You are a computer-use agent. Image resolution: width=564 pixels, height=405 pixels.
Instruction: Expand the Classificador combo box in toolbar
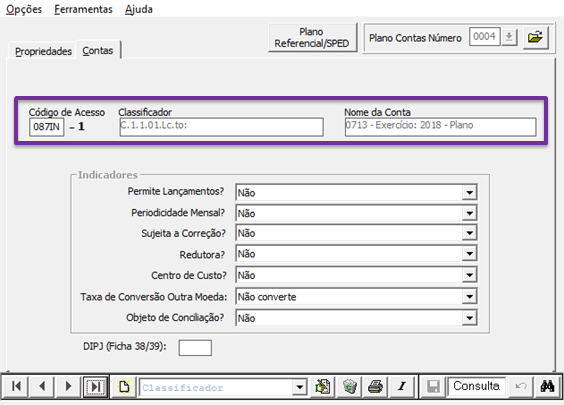point(299,387)
